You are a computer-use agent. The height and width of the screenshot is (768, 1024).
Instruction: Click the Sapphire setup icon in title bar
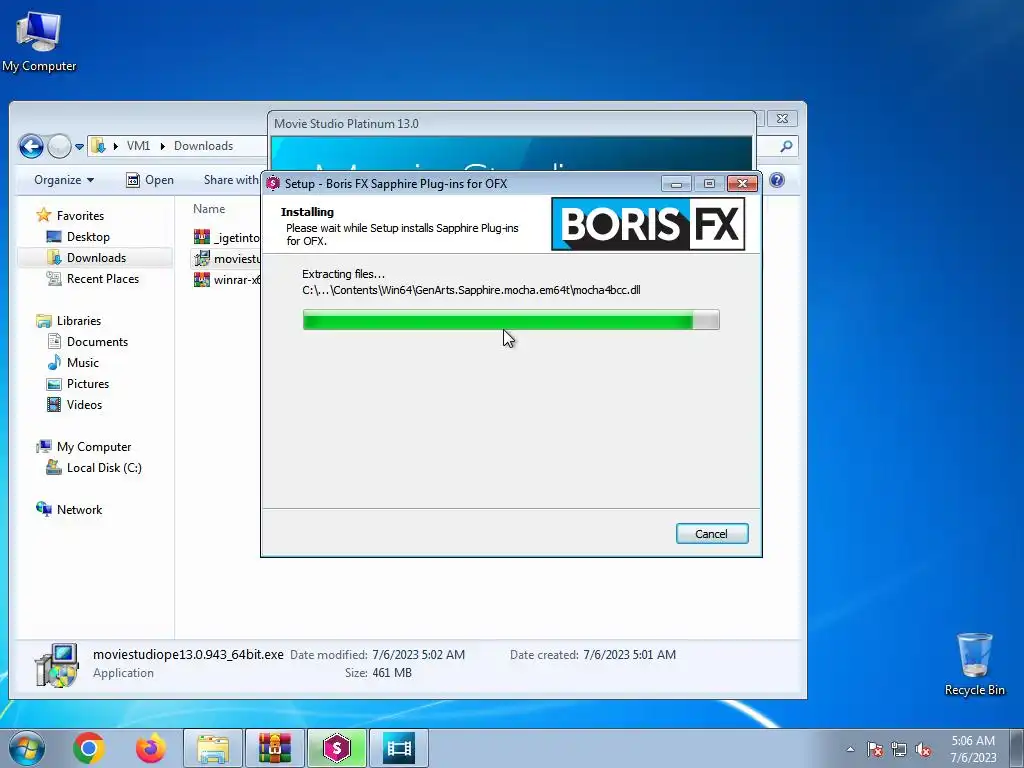click(x=274, y=184)
